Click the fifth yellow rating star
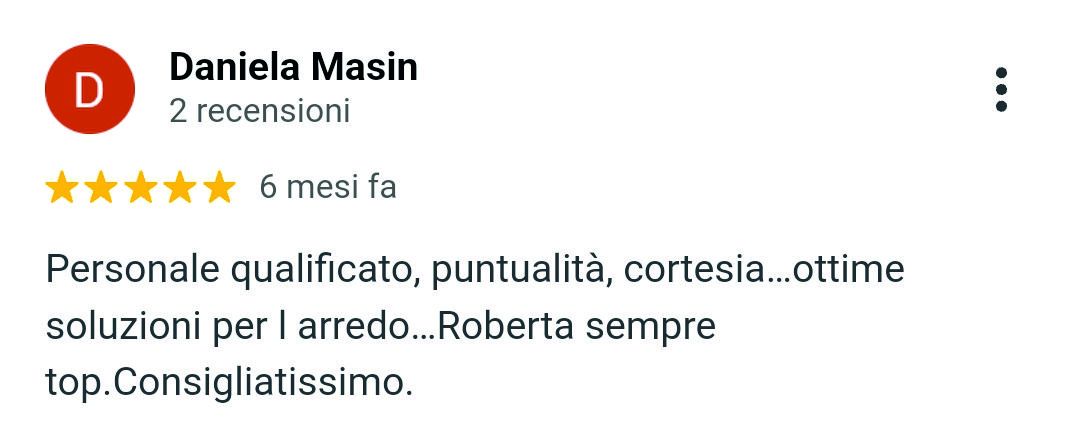Viewport: 1080px width, 435px height. pos(218,187)
